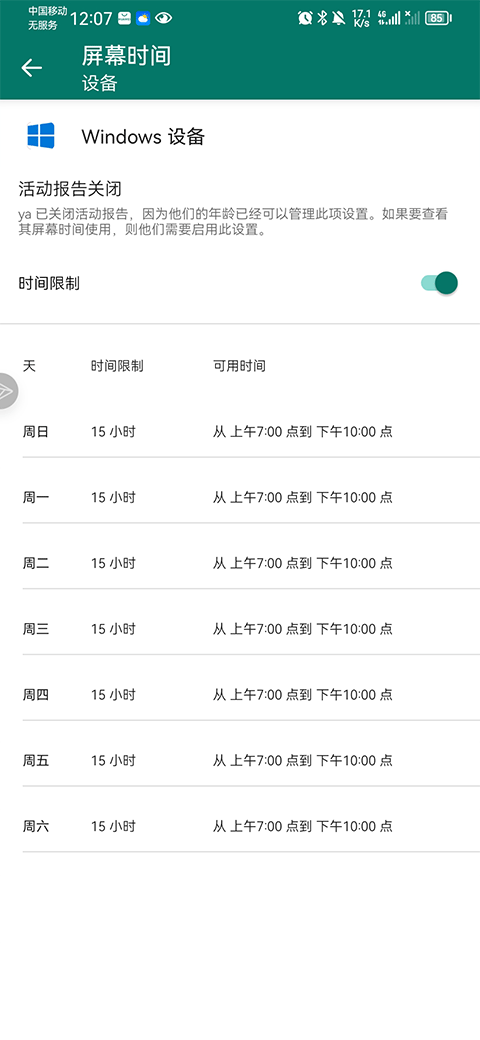Tap the floating paper plane side icon
The height and width of the screenshot is (1040, 480).
(7, 391)
